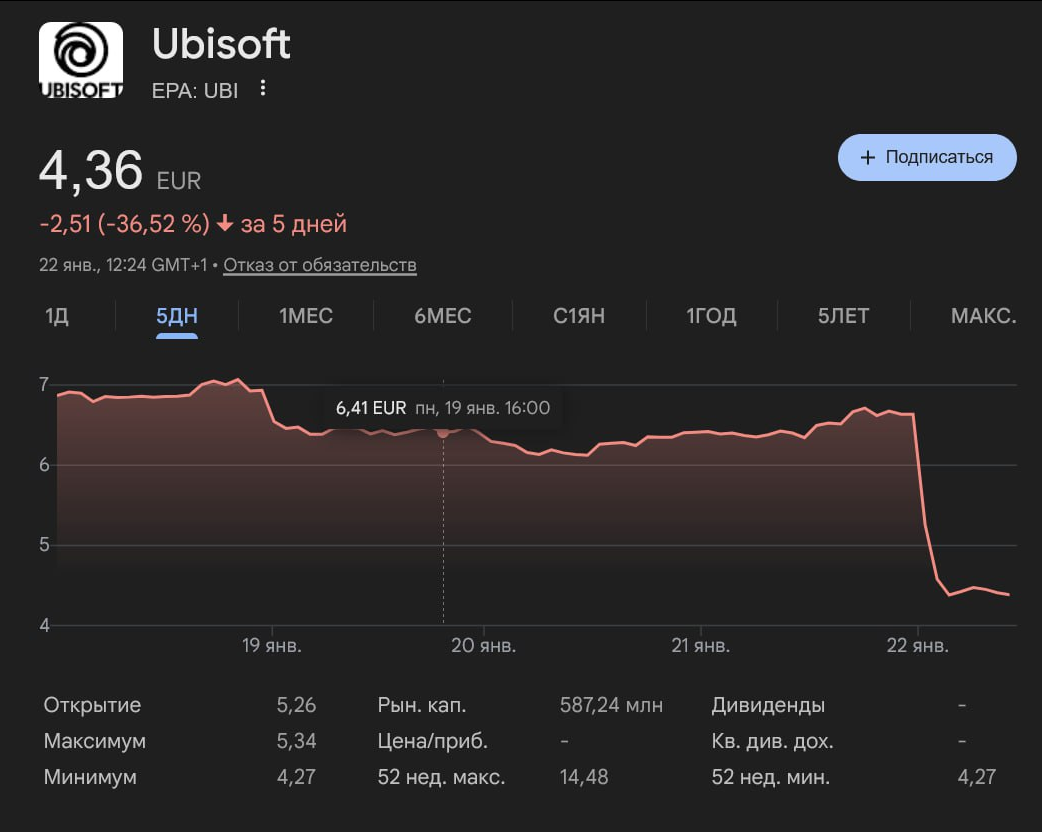Click the "22 янв." axis date label
This screenshot has height=832, width=1042.
click(917, 646)
